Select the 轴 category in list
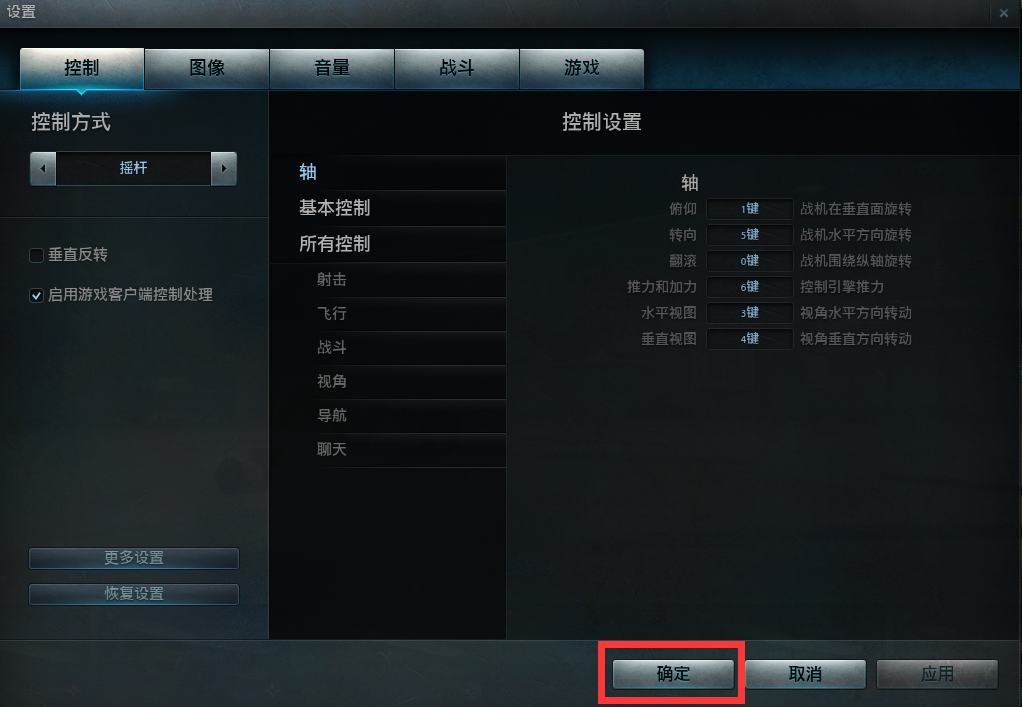 (x=388, y=173)
